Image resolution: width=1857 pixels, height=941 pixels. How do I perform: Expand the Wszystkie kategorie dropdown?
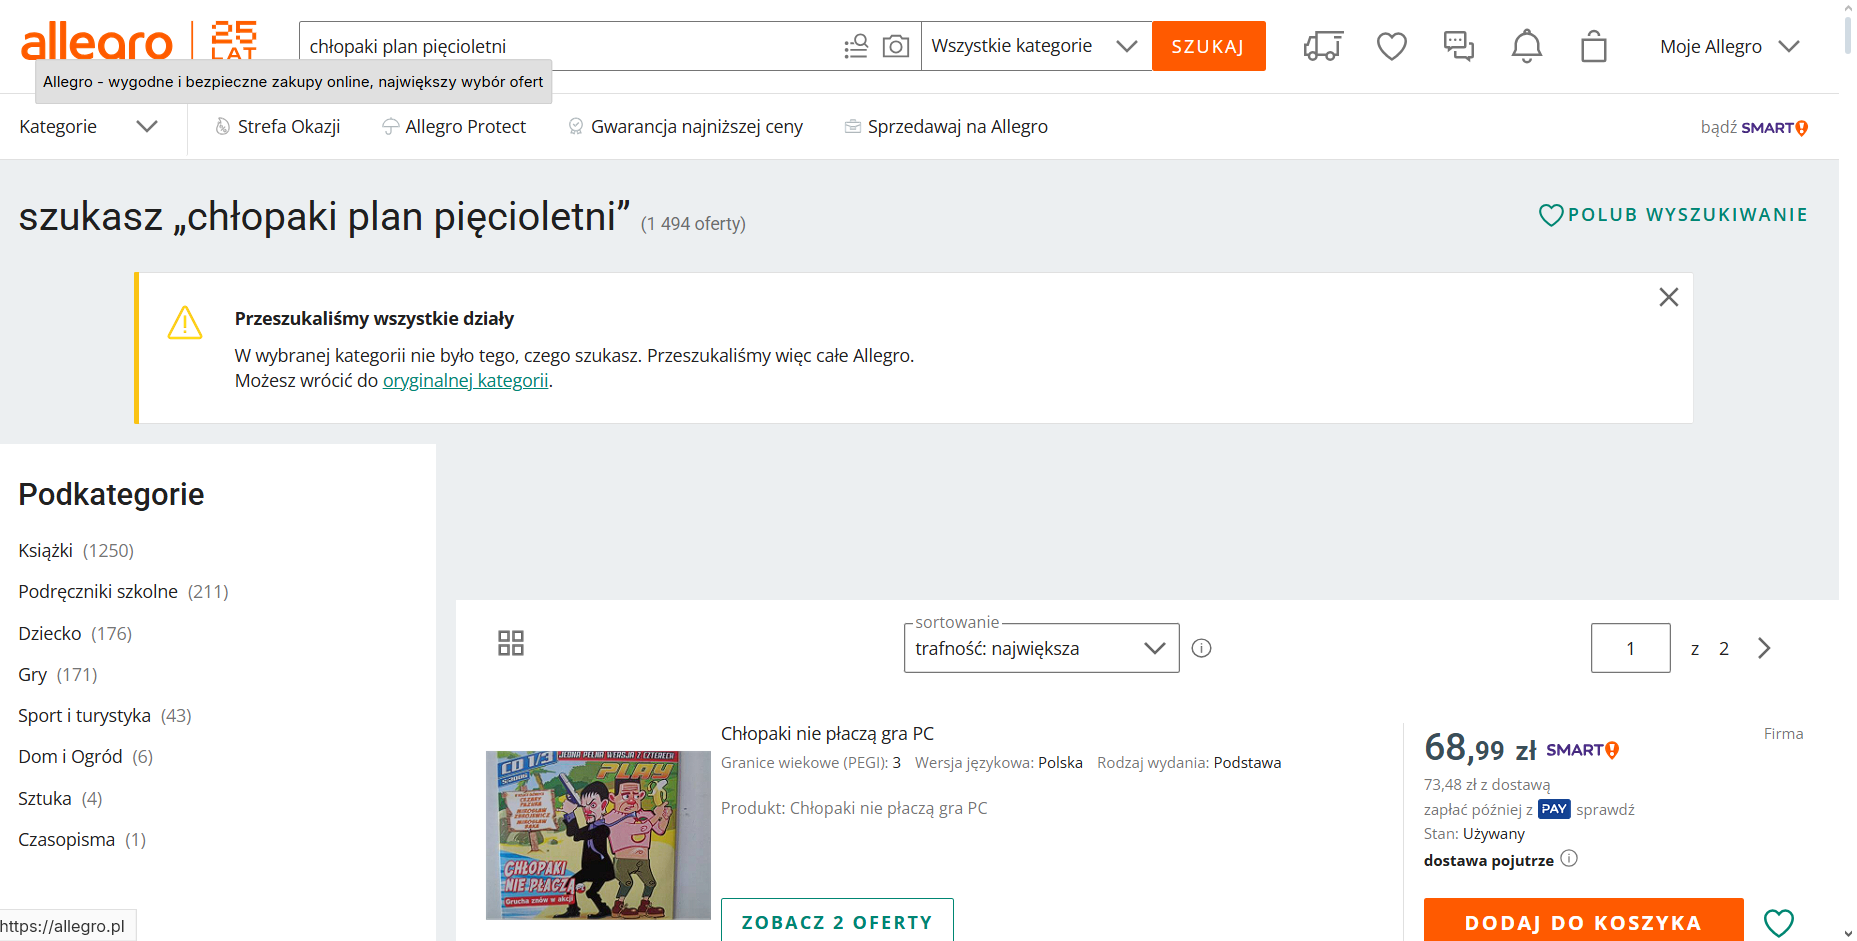[1035, 46]
